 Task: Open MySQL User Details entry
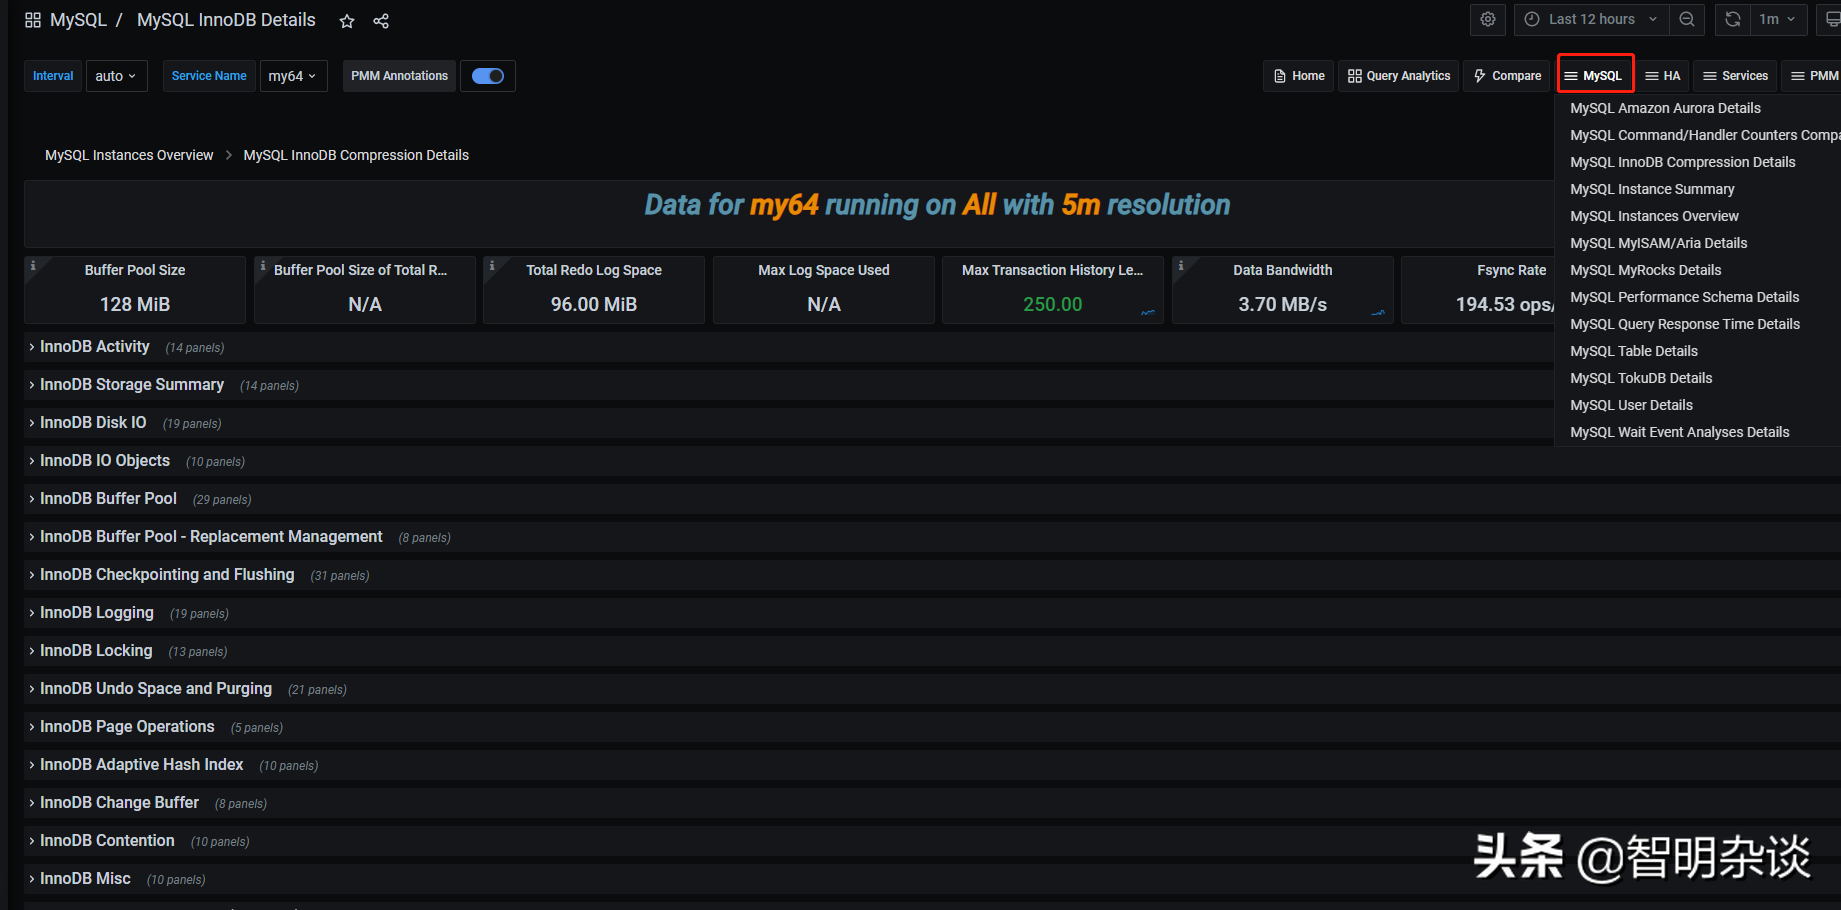(x=1631, y=405)
